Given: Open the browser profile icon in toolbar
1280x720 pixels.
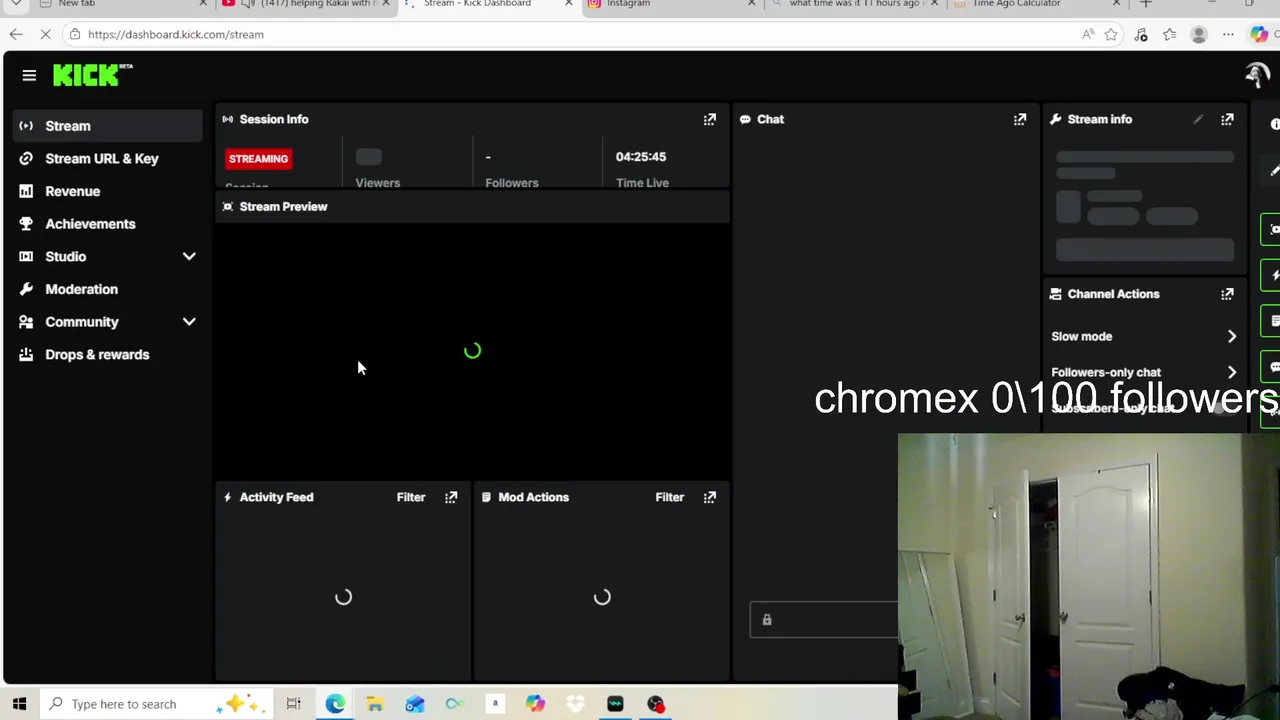Looking at the screenshot, I should point(1199,34).
